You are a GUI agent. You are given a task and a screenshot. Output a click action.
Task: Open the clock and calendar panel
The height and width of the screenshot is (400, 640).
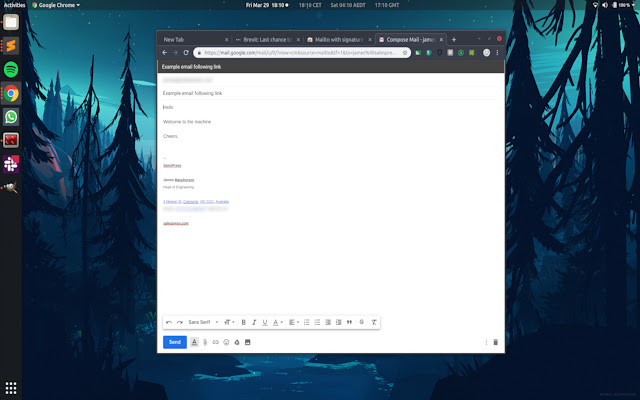267,5
